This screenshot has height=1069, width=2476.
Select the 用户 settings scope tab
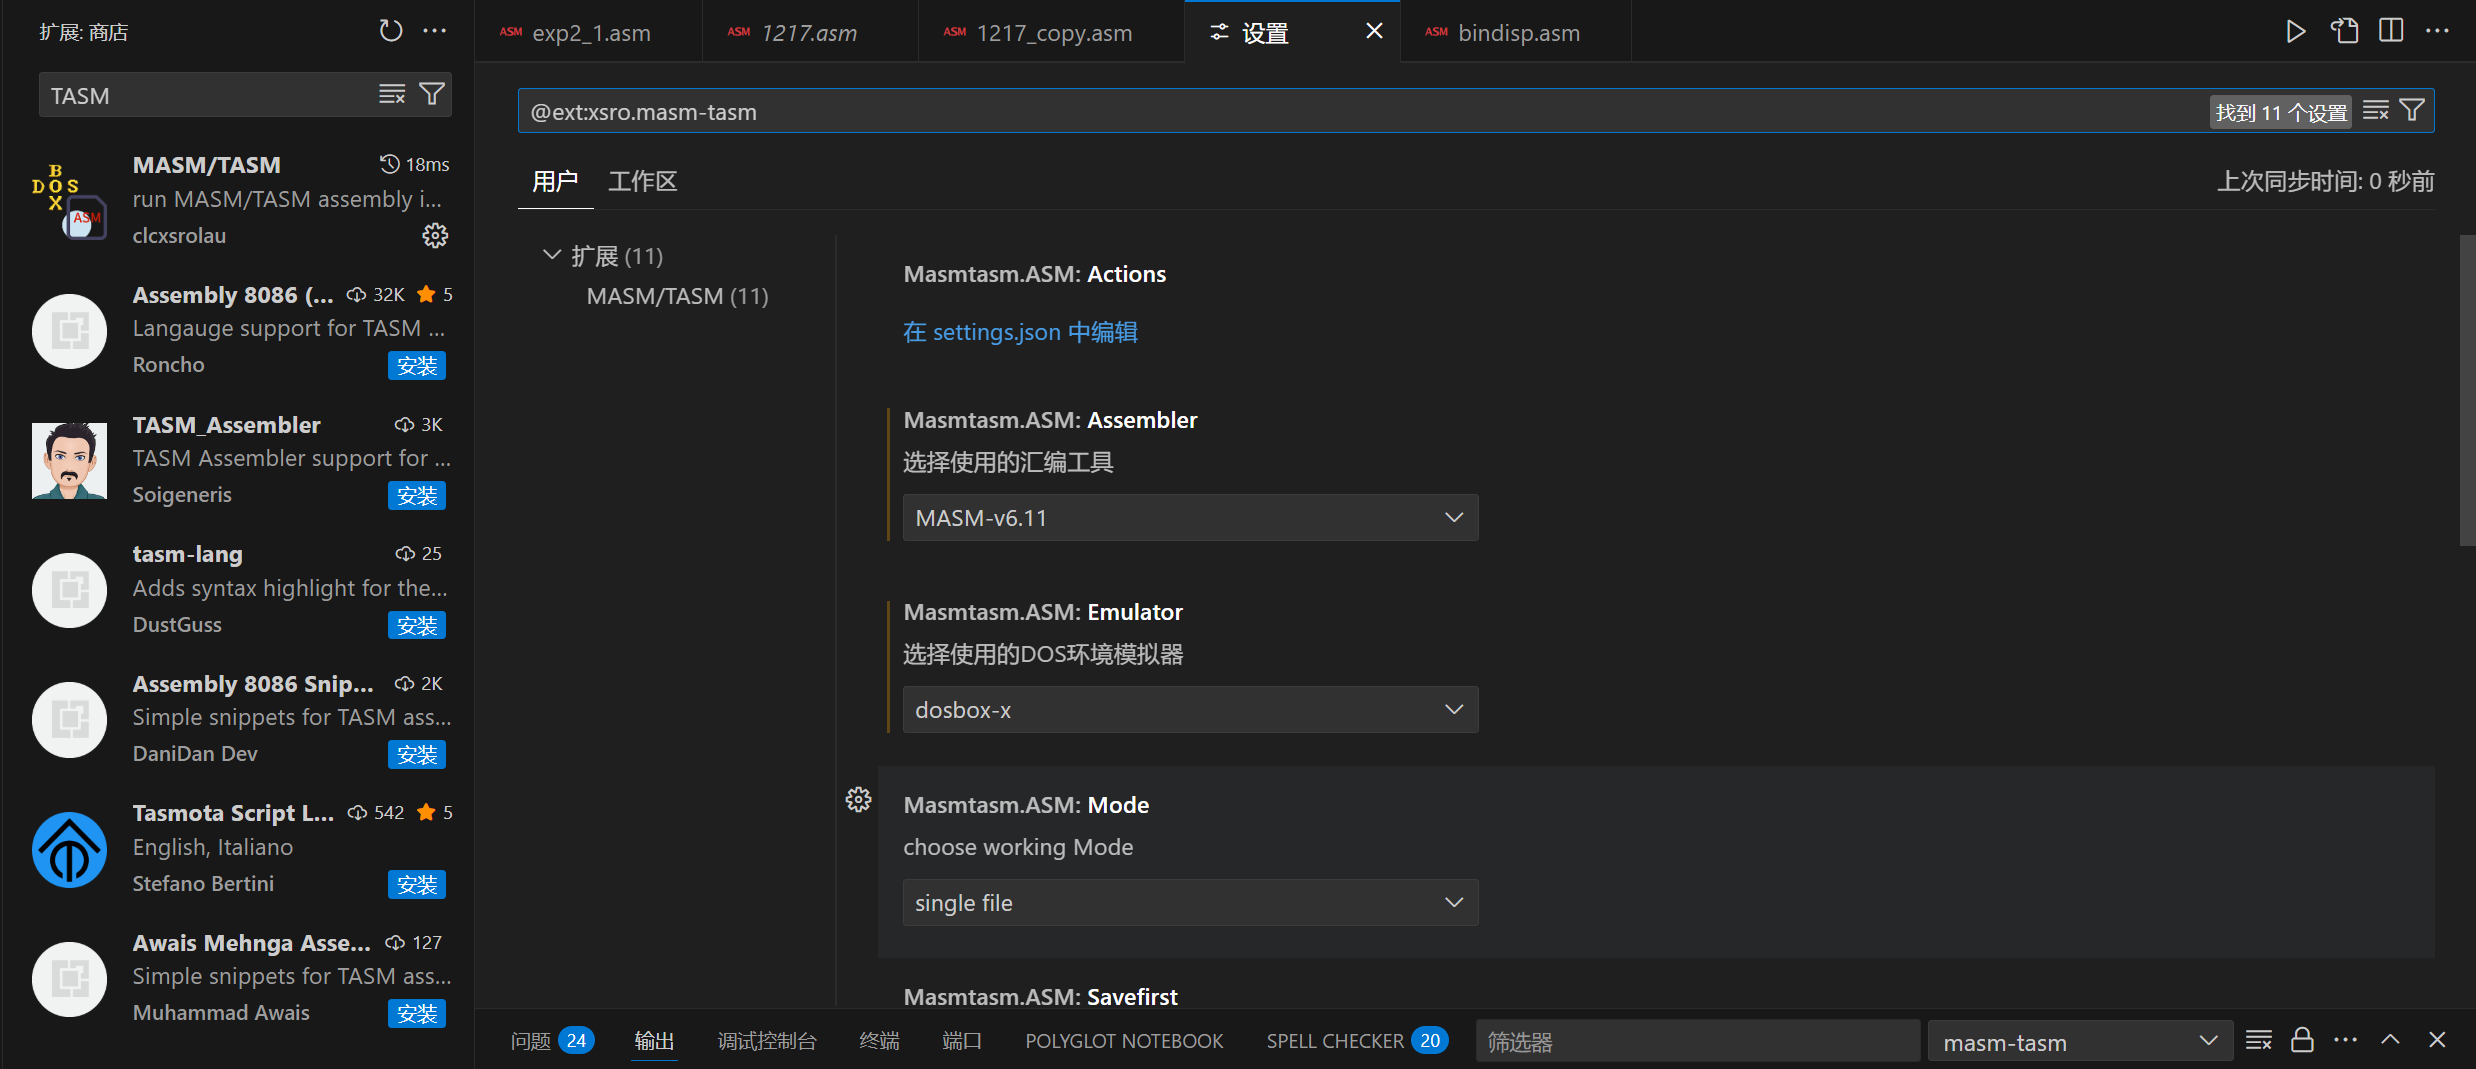(555, 182)
